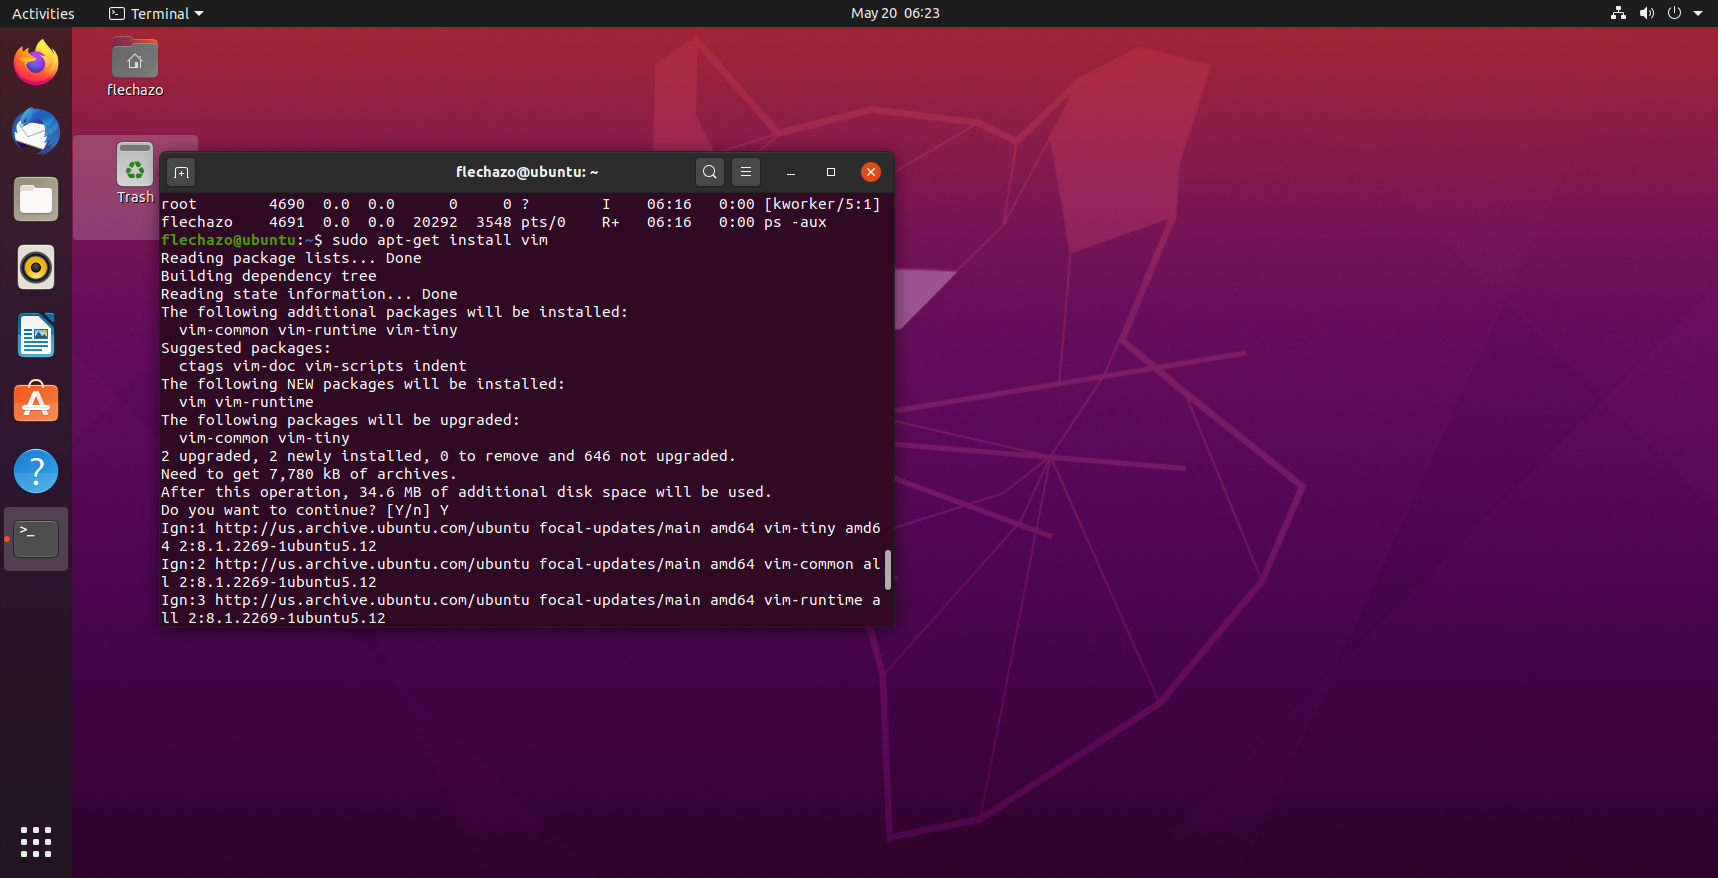Expand the Terminal app menu in top bar
This screenshot has height=878, width=1718.
coord(156,13)
